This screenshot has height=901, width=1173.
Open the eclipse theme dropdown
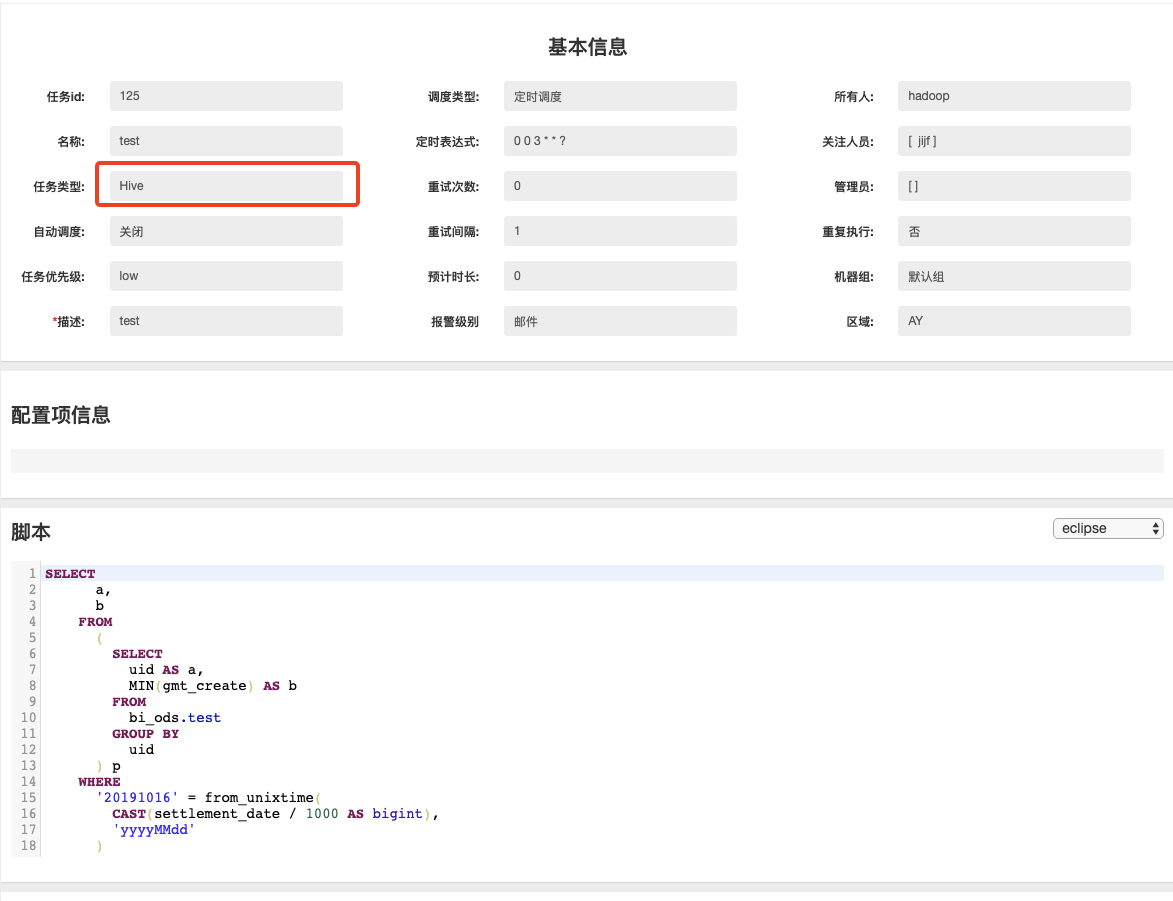pyautogui.click(x=1108, y=528)
